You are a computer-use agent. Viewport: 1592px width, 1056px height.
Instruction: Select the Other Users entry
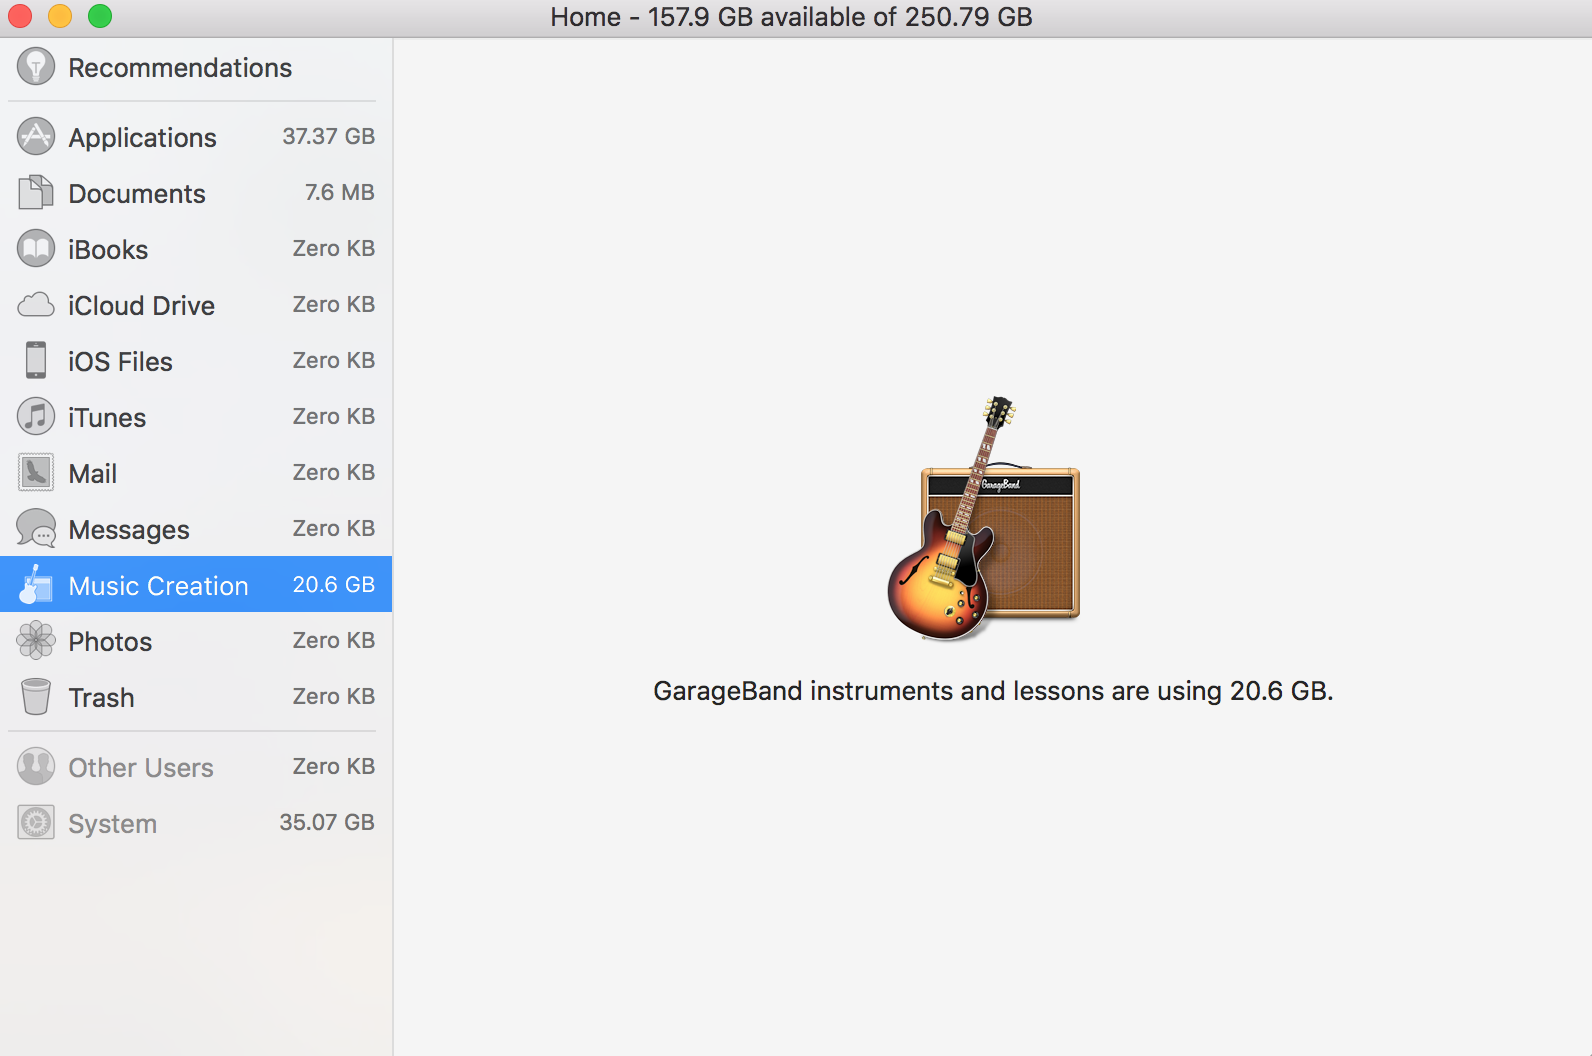click(x=196, y=767)
